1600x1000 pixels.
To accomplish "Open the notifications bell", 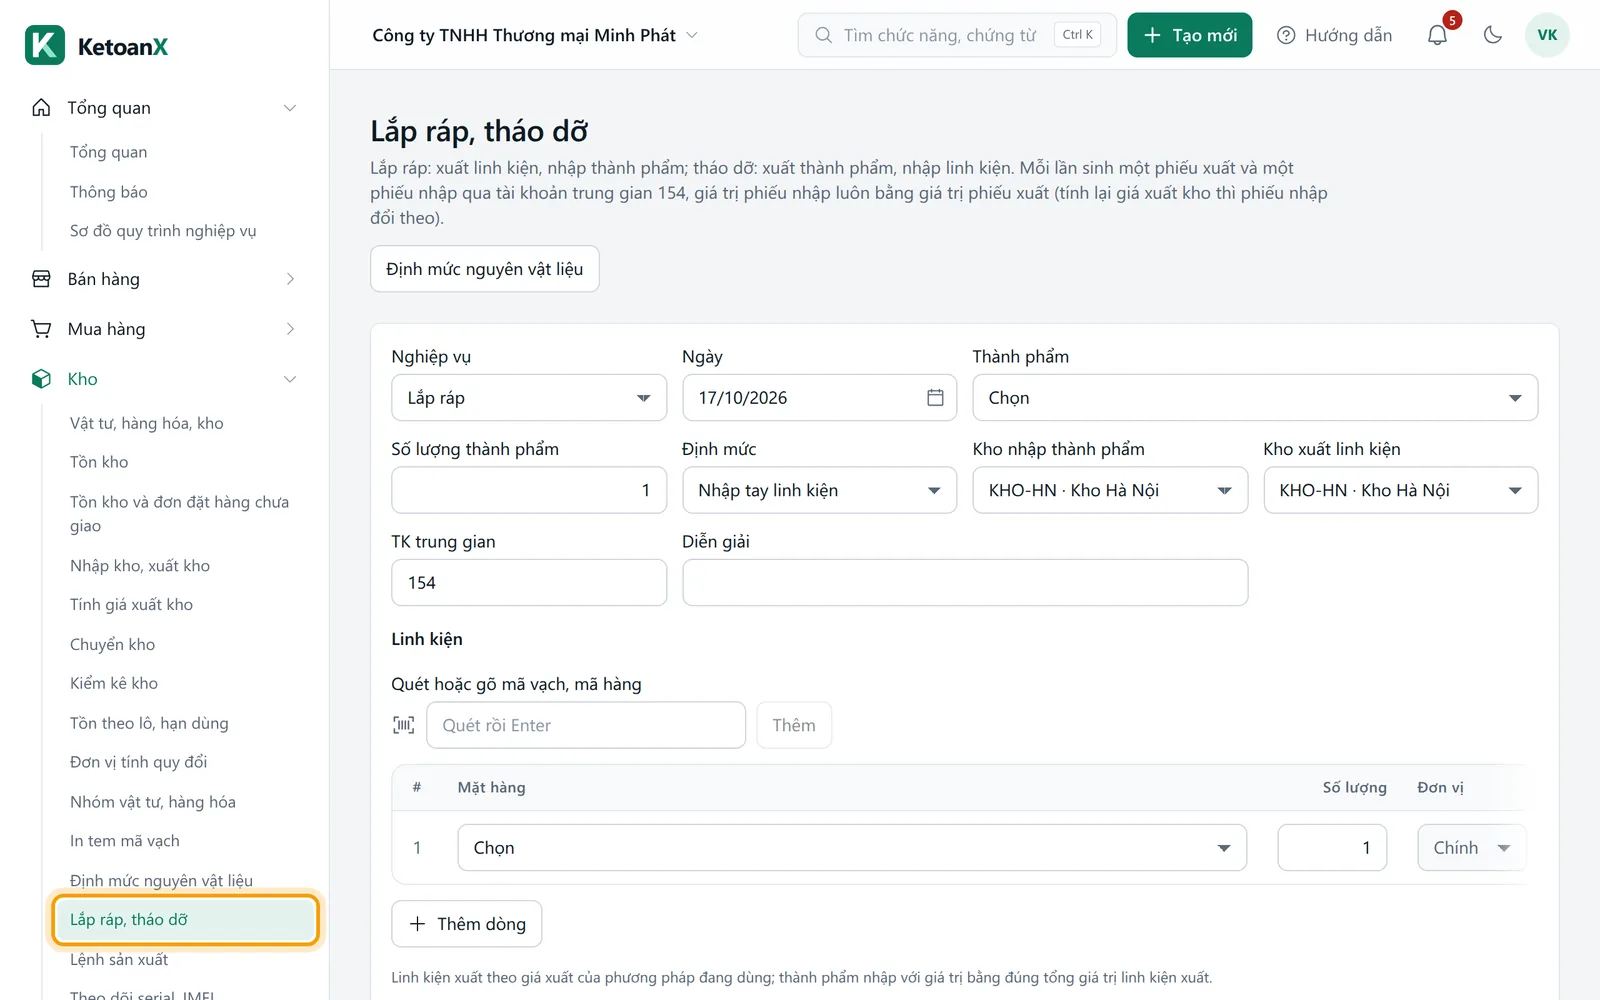I will click(1437, 35).
